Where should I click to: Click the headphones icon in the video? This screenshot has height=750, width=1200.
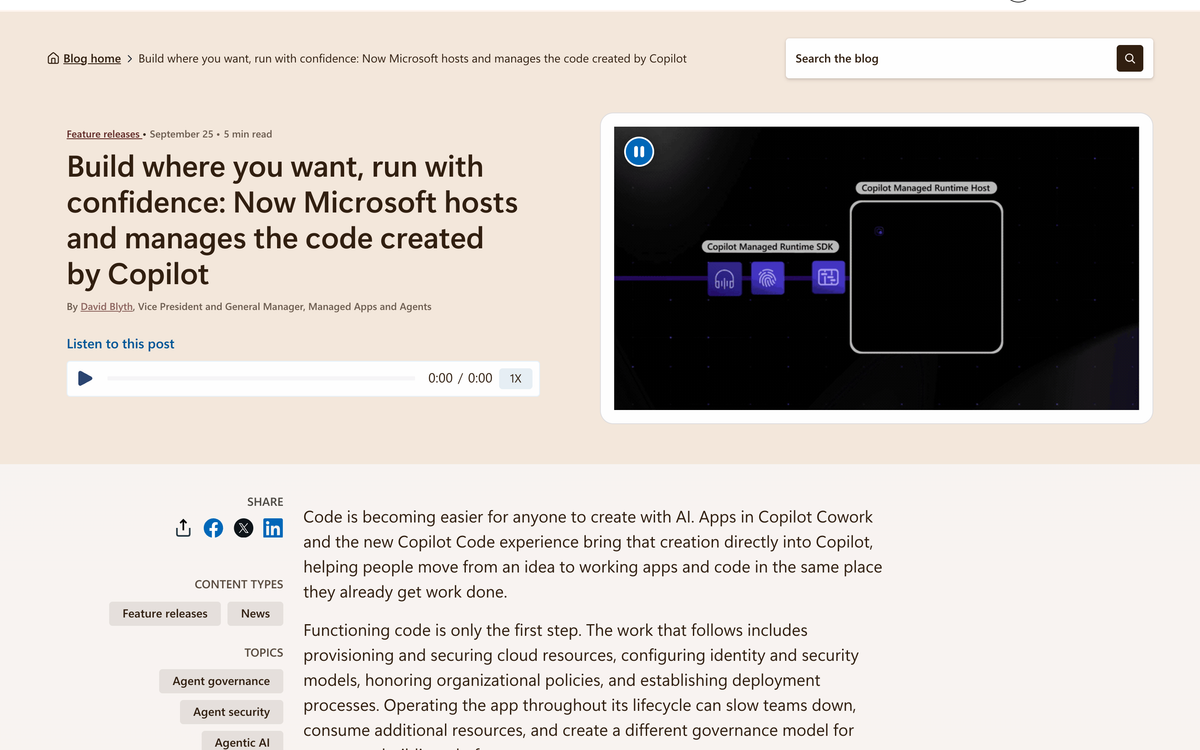point(725,279)
